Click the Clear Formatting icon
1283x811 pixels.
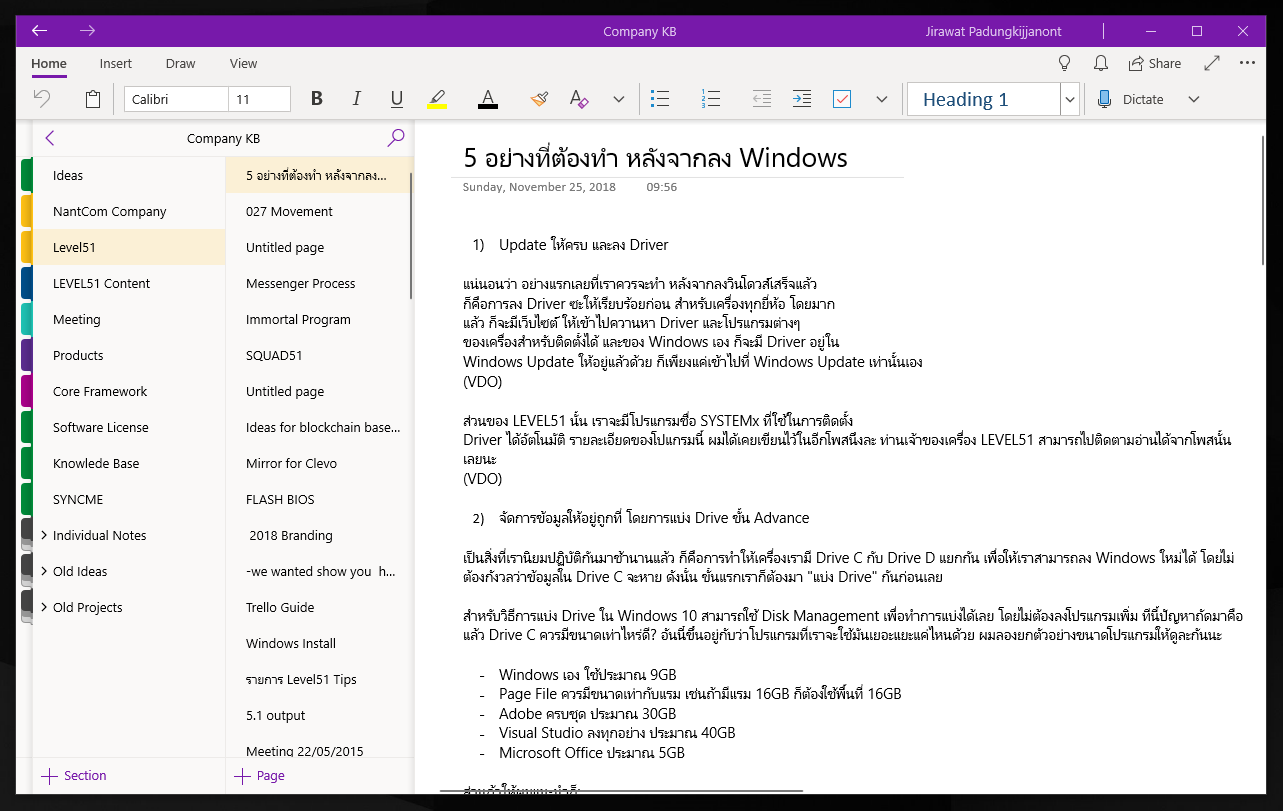click(579, 99)
